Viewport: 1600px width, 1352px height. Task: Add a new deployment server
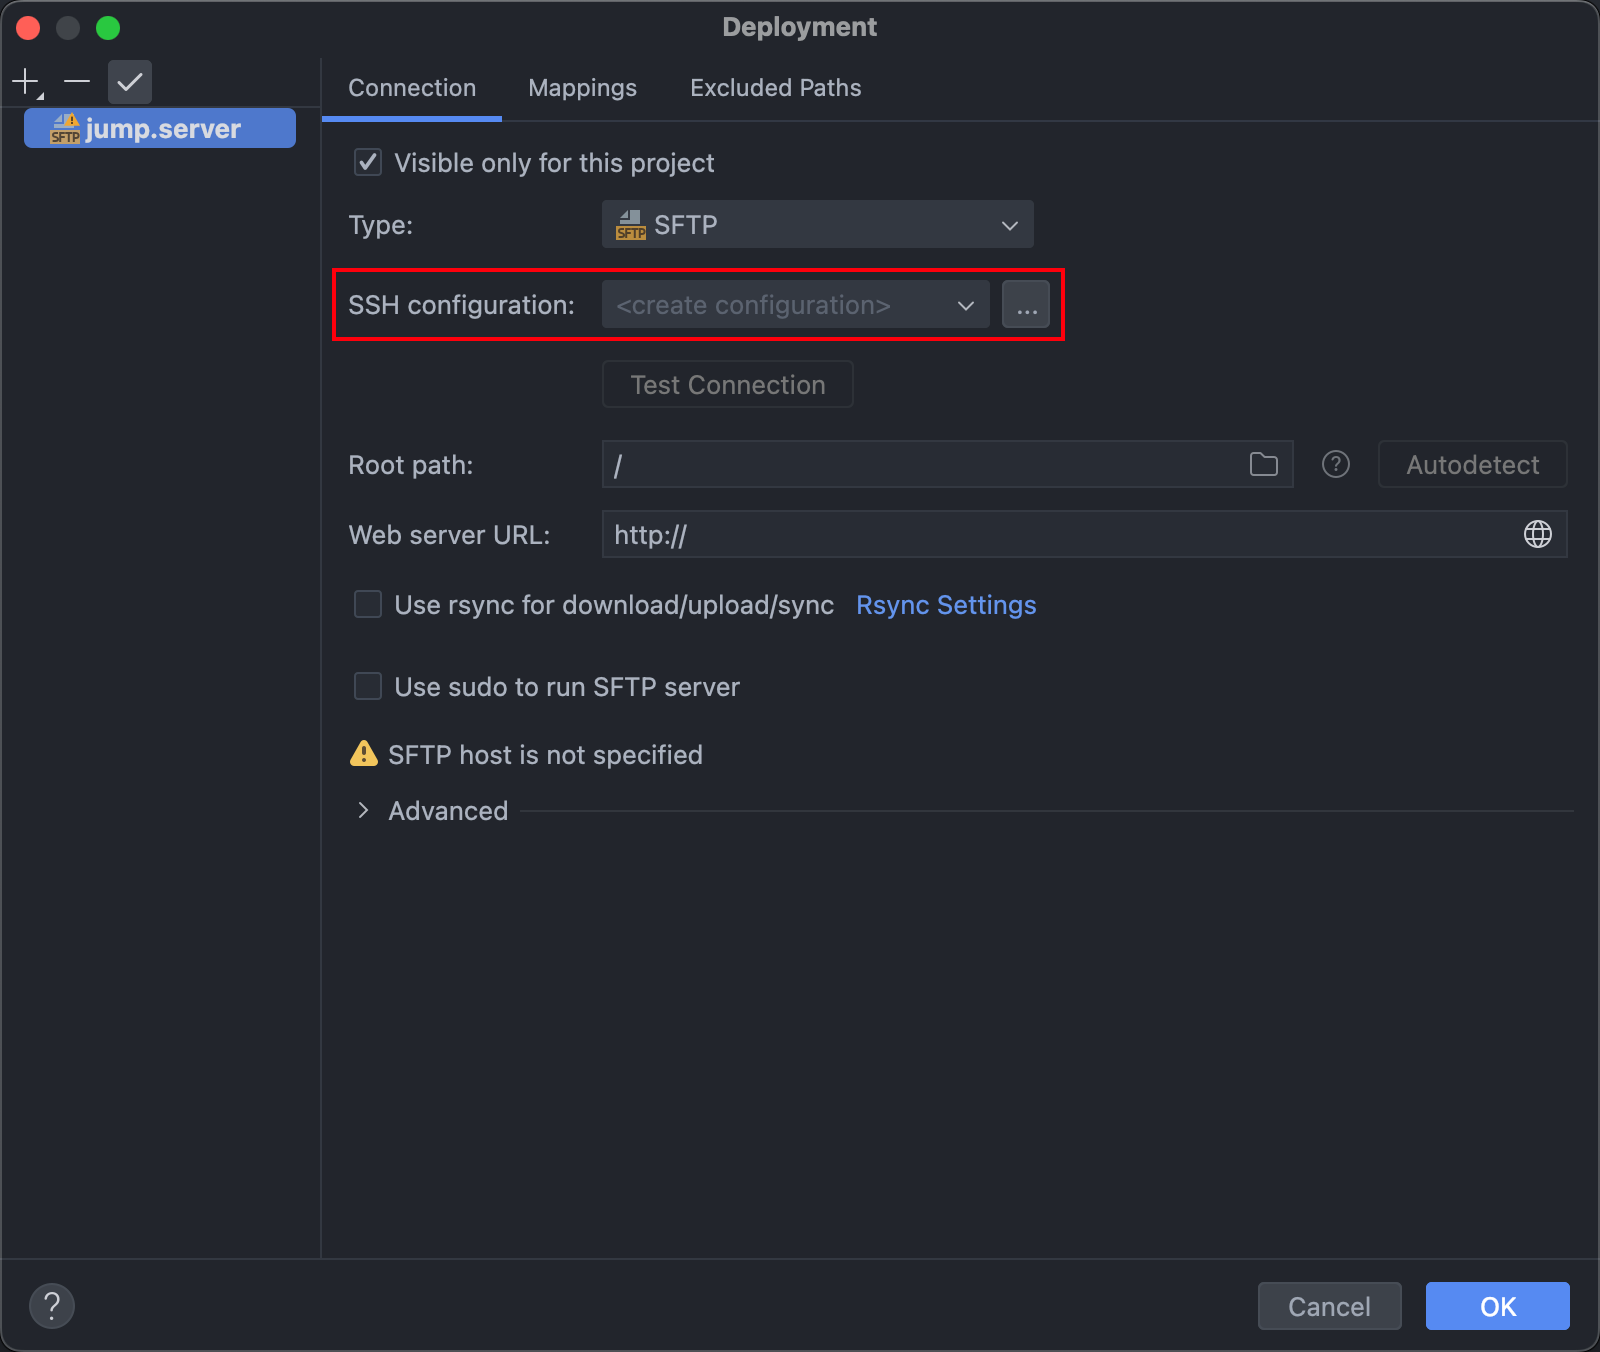click(26, 82)
